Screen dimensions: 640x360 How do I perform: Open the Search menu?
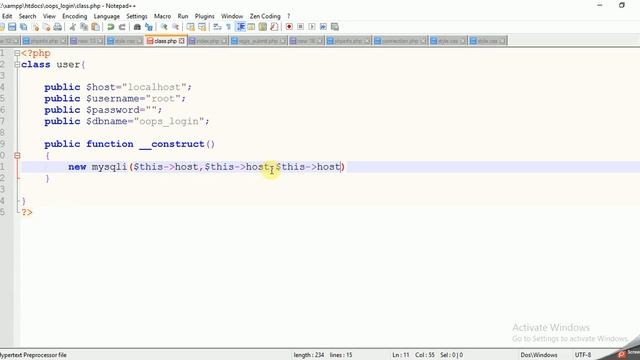pyautogui.click(x=27, y=16)
